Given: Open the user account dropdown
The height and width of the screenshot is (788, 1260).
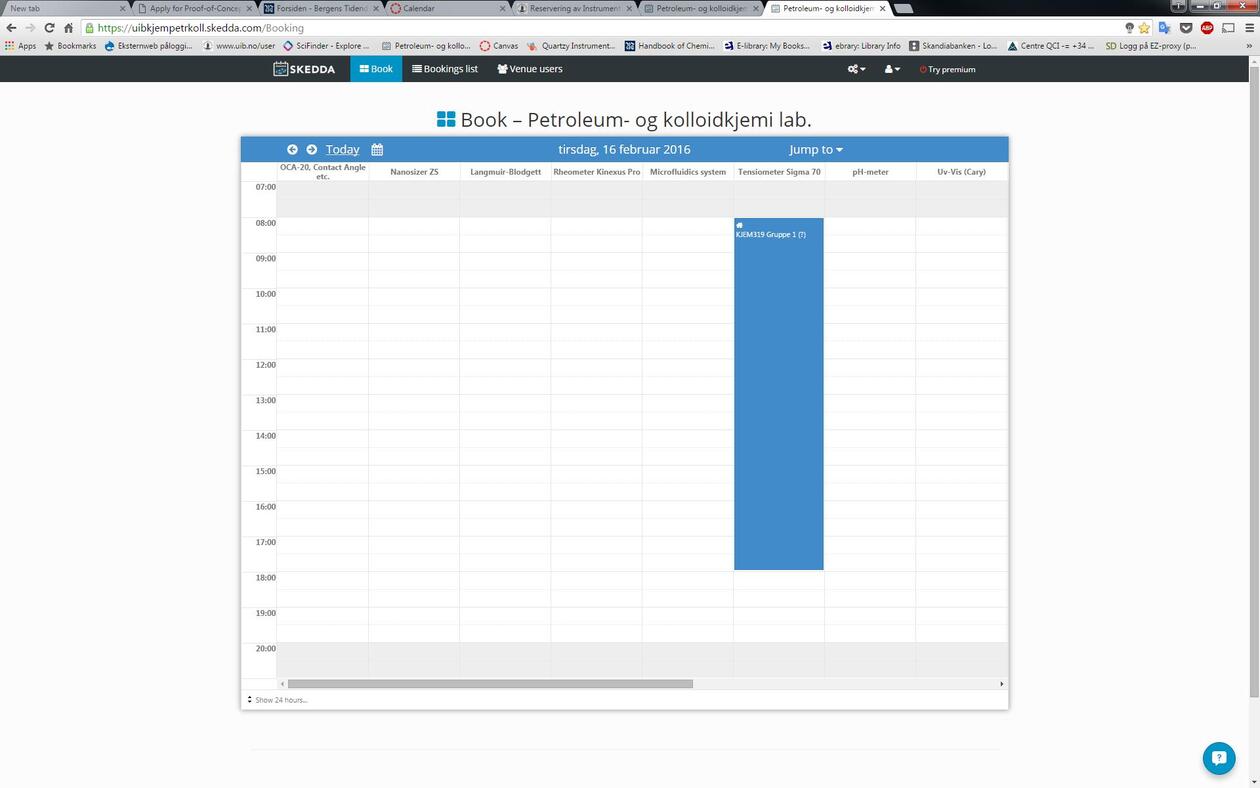Looking at the screenshot, I should tap(892, 69).
